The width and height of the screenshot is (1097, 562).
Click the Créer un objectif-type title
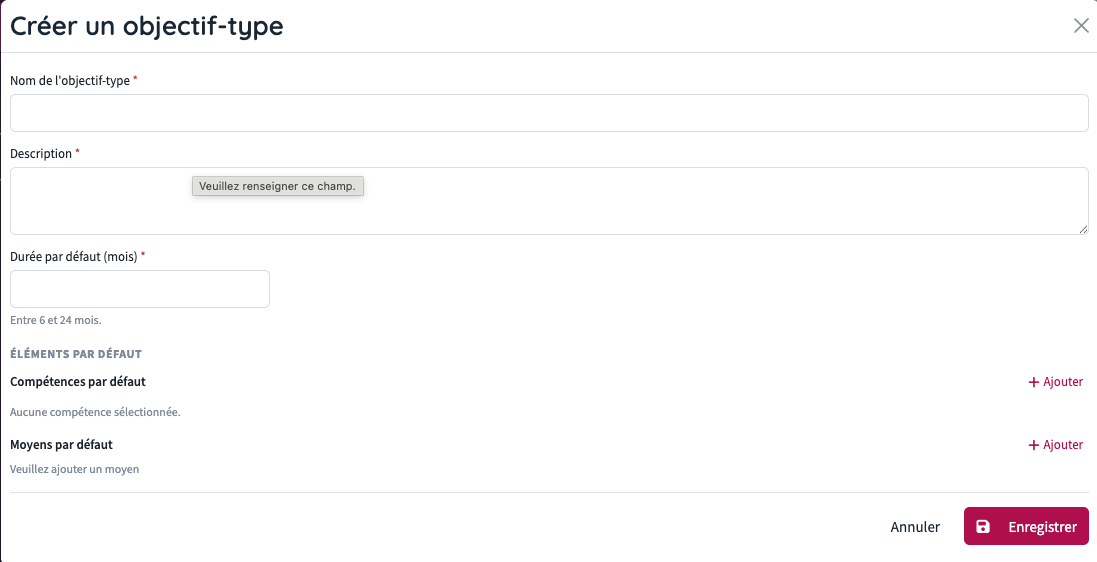tap(147, 27)
